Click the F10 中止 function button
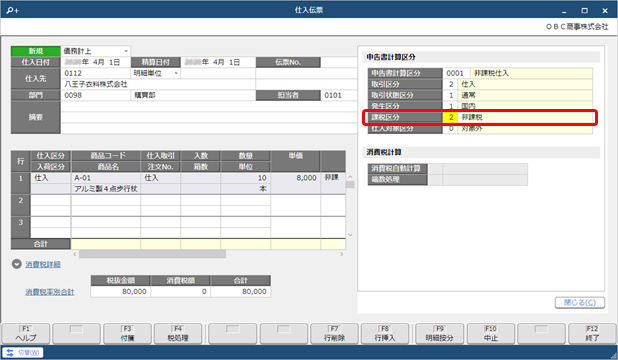The image size is (618, 360). coord(491,334)
